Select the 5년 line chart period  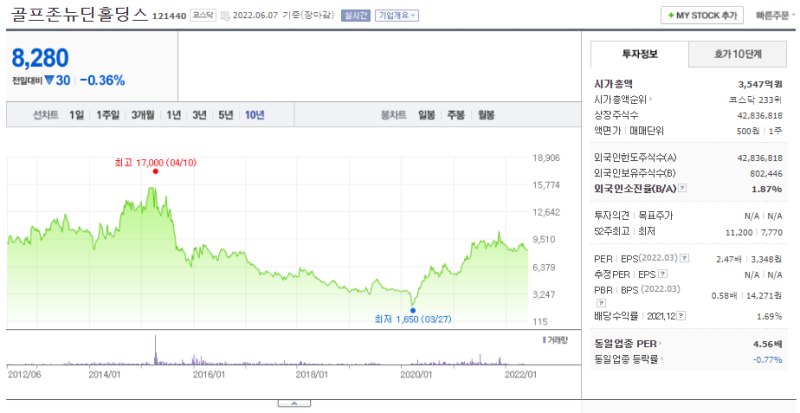[226, 115]
